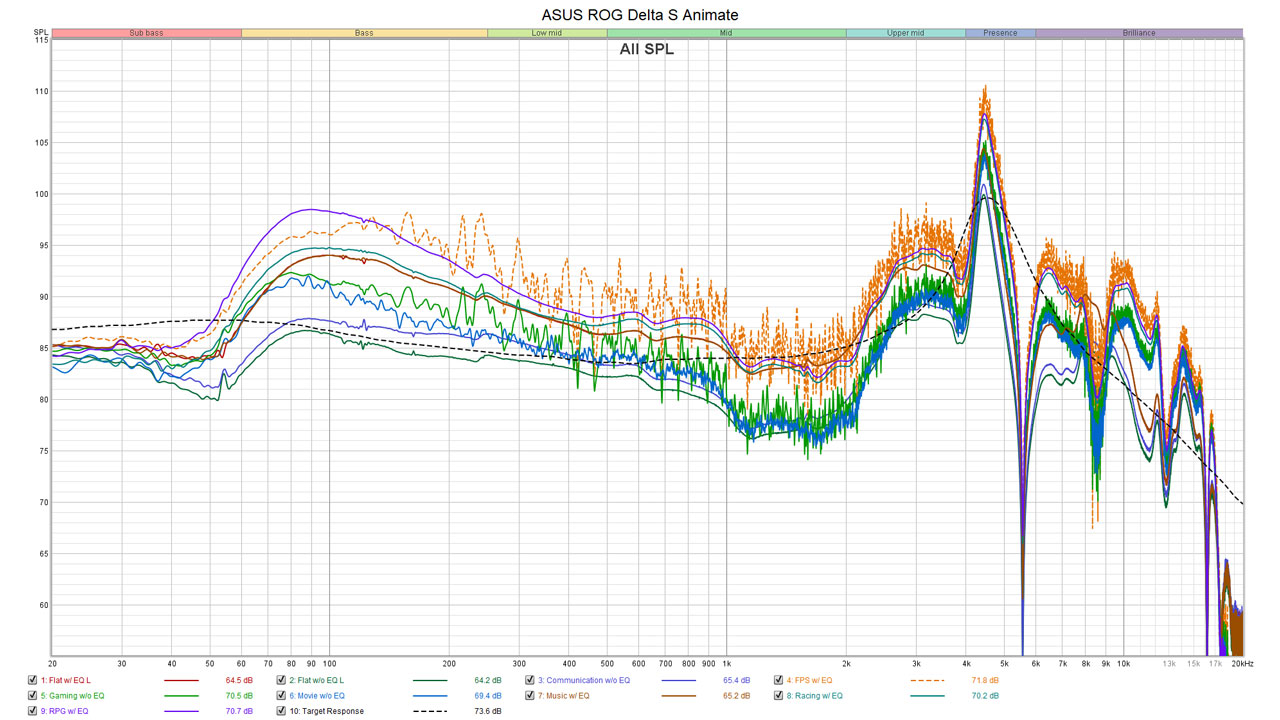Select the Upper mid band label

tap(905, 33)
